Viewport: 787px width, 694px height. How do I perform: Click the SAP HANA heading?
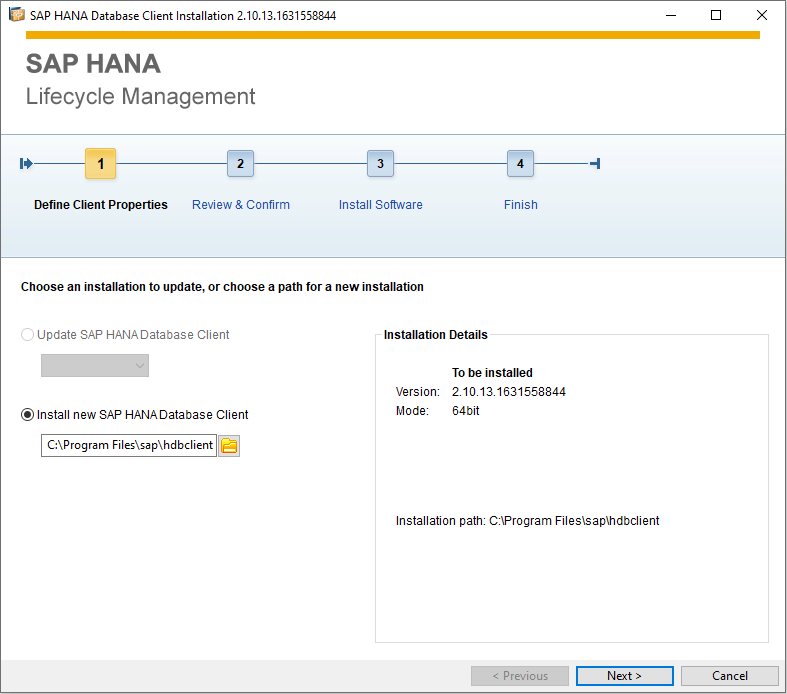93,64
